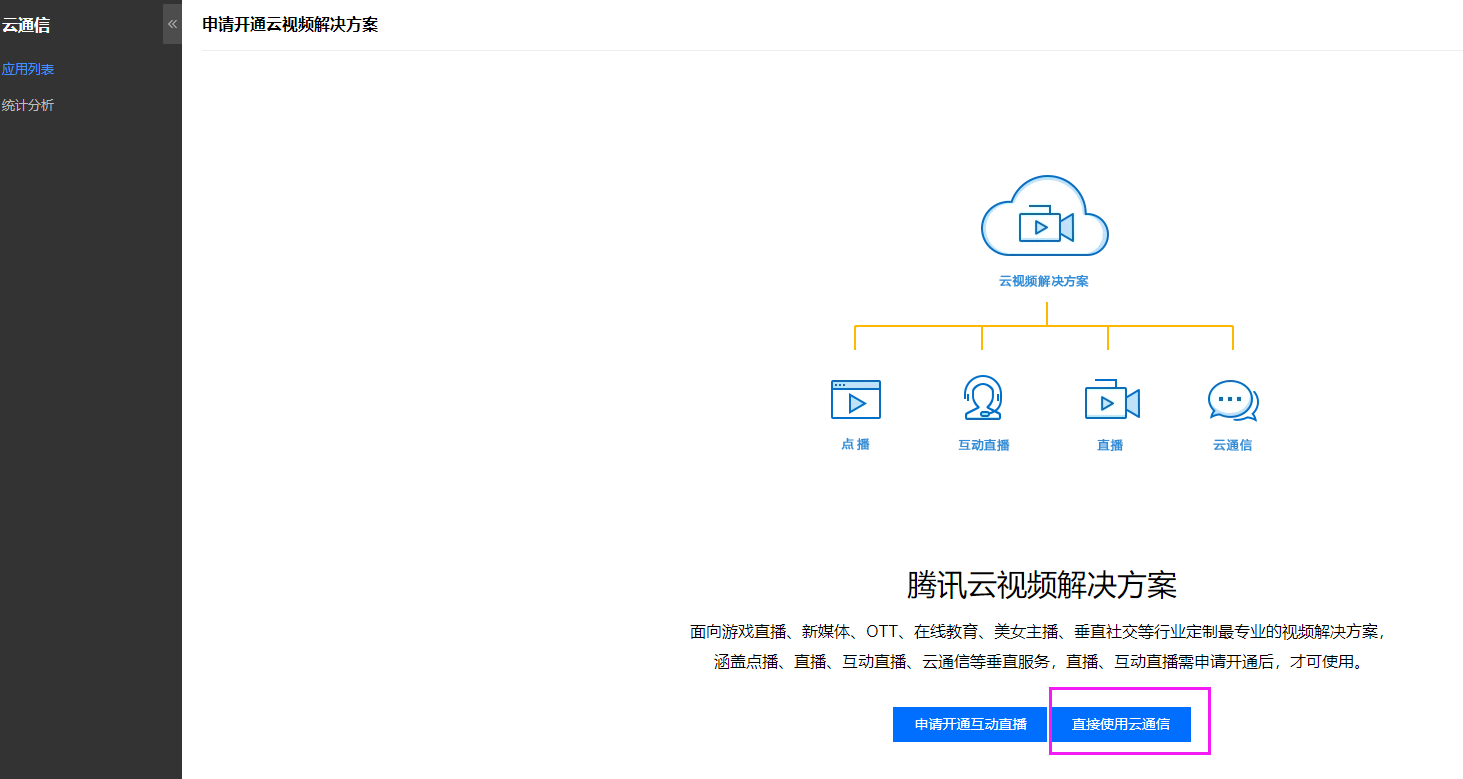
Task: Collapse the sidebar with the double-chevron icon
Action: click(172, 24)
